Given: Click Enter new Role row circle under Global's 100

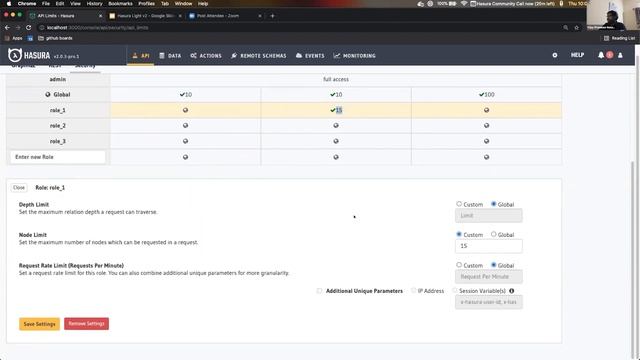Looking at the screenshot, I should (487, 157).
